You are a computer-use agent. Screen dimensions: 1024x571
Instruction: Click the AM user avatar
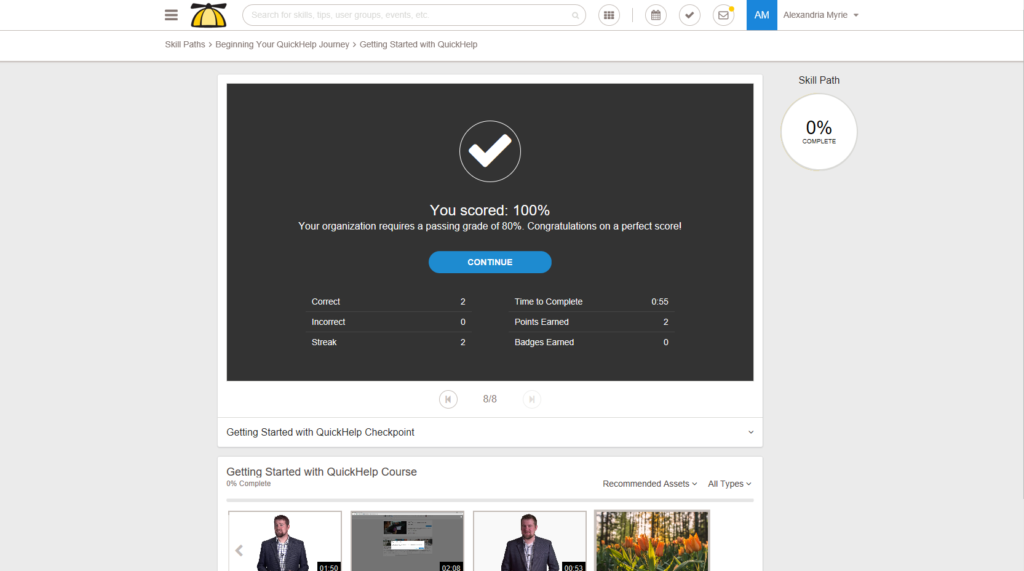tap(761, 15)
